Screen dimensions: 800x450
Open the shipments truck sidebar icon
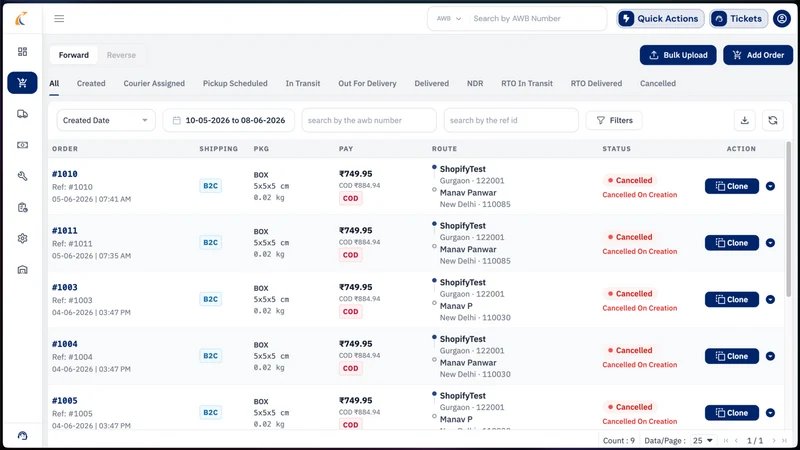(22, 114)
